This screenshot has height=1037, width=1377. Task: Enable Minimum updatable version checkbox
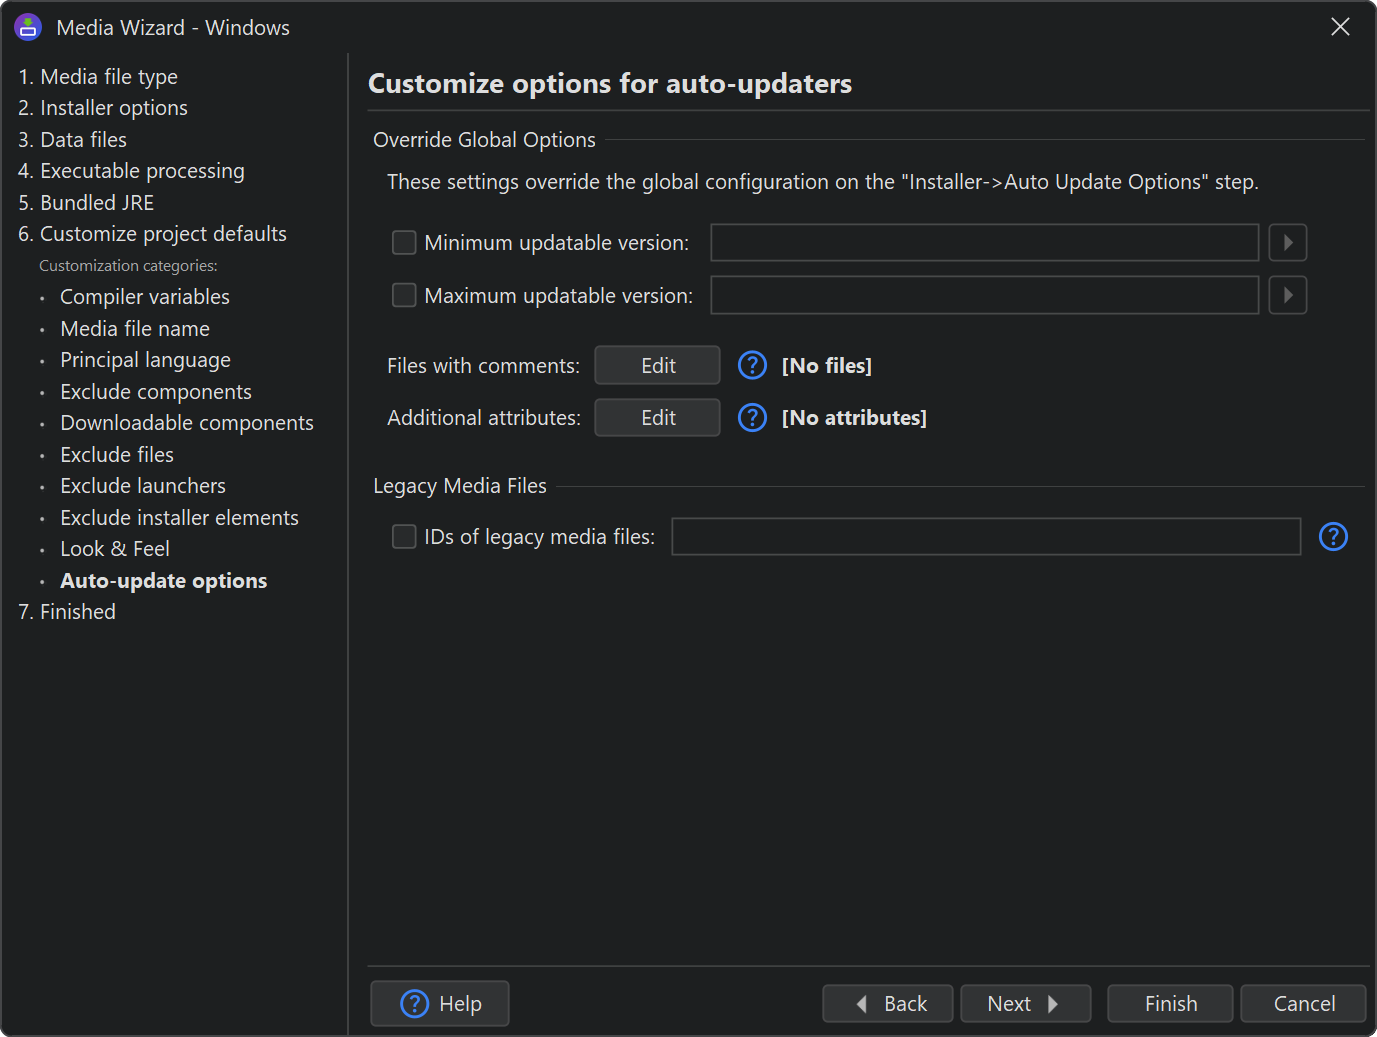404,243
